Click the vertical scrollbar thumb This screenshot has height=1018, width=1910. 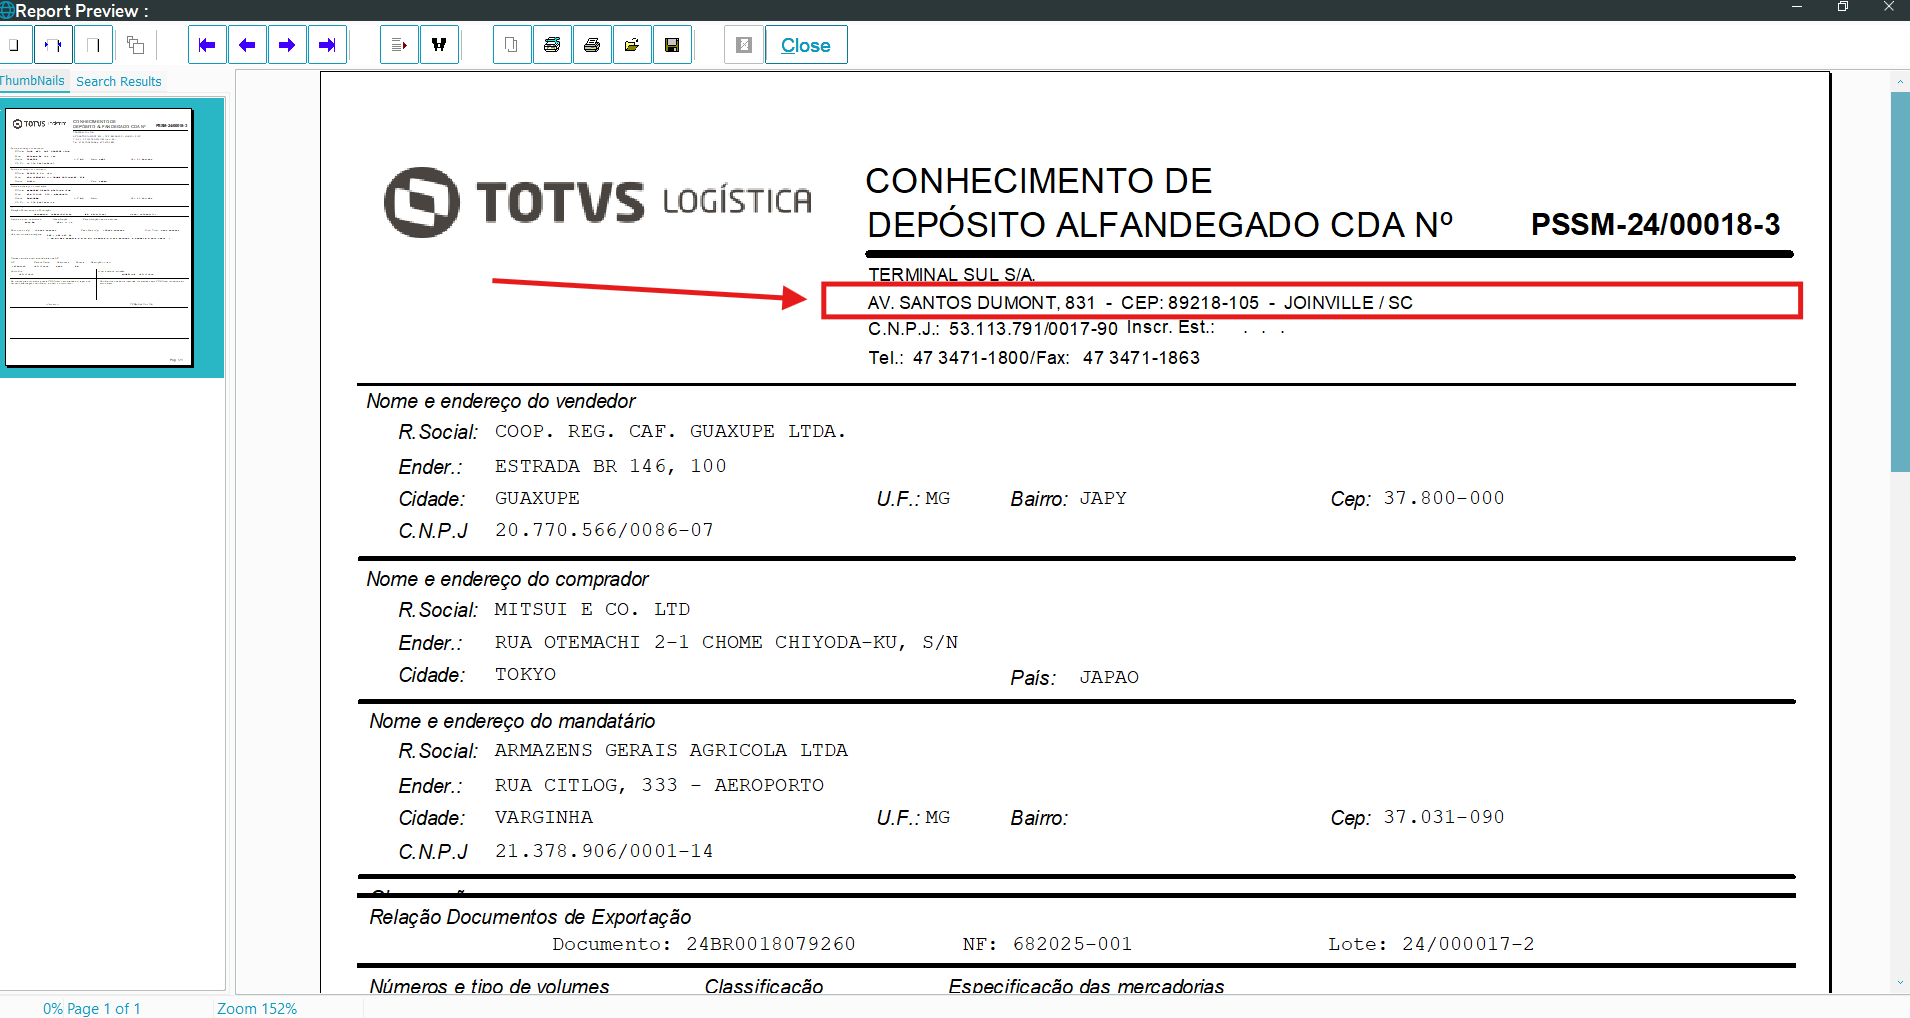(x=1900, y=282)
